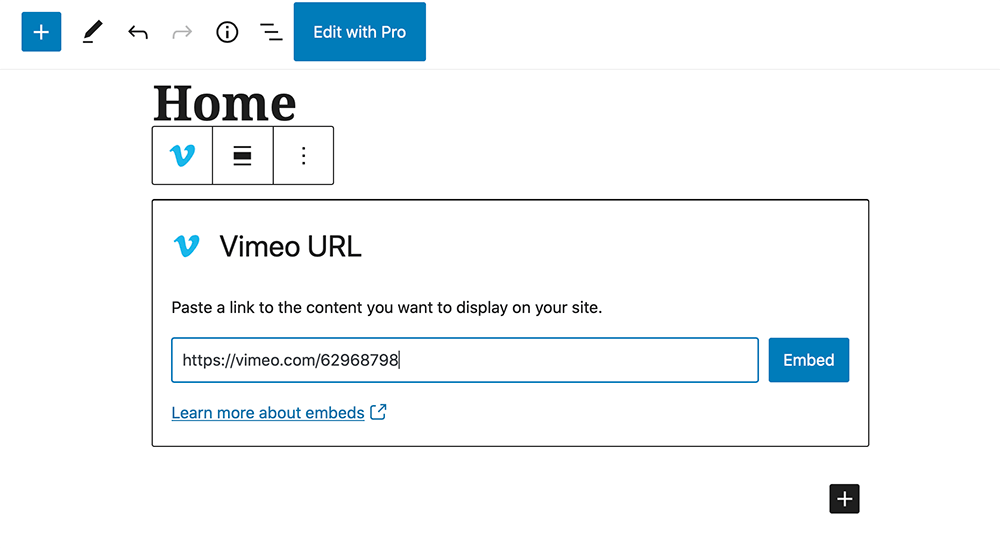Open the change alignment toolbar button

242,156
